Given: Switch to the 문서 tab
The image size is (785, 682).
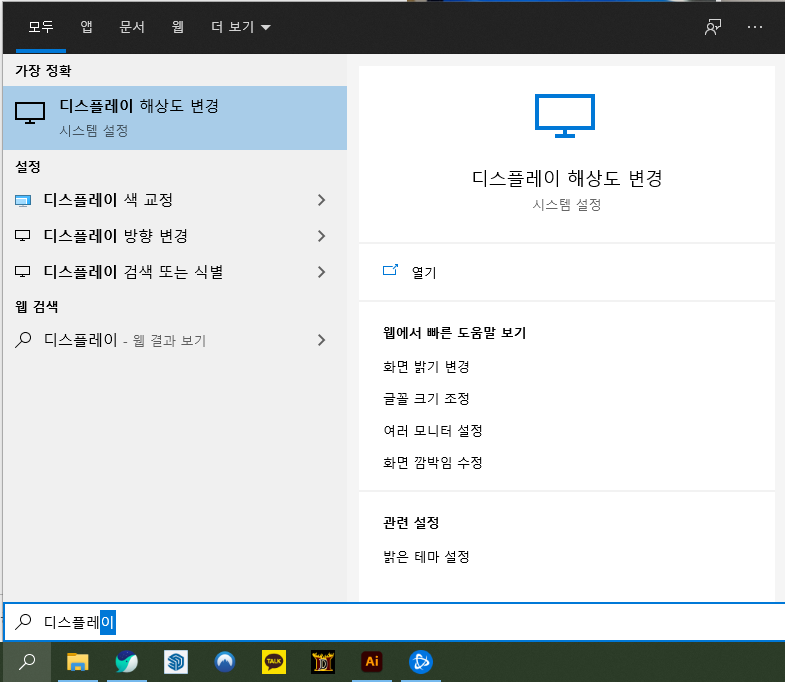Looking at the screenshot, I should (132, 27).
